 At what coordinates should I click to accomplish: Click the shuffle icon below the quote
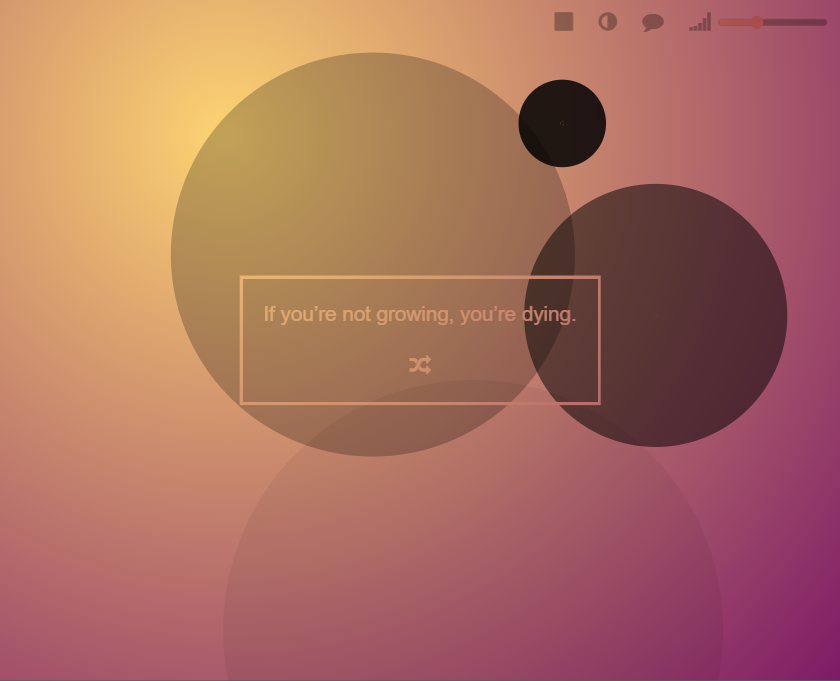point(420,365)
